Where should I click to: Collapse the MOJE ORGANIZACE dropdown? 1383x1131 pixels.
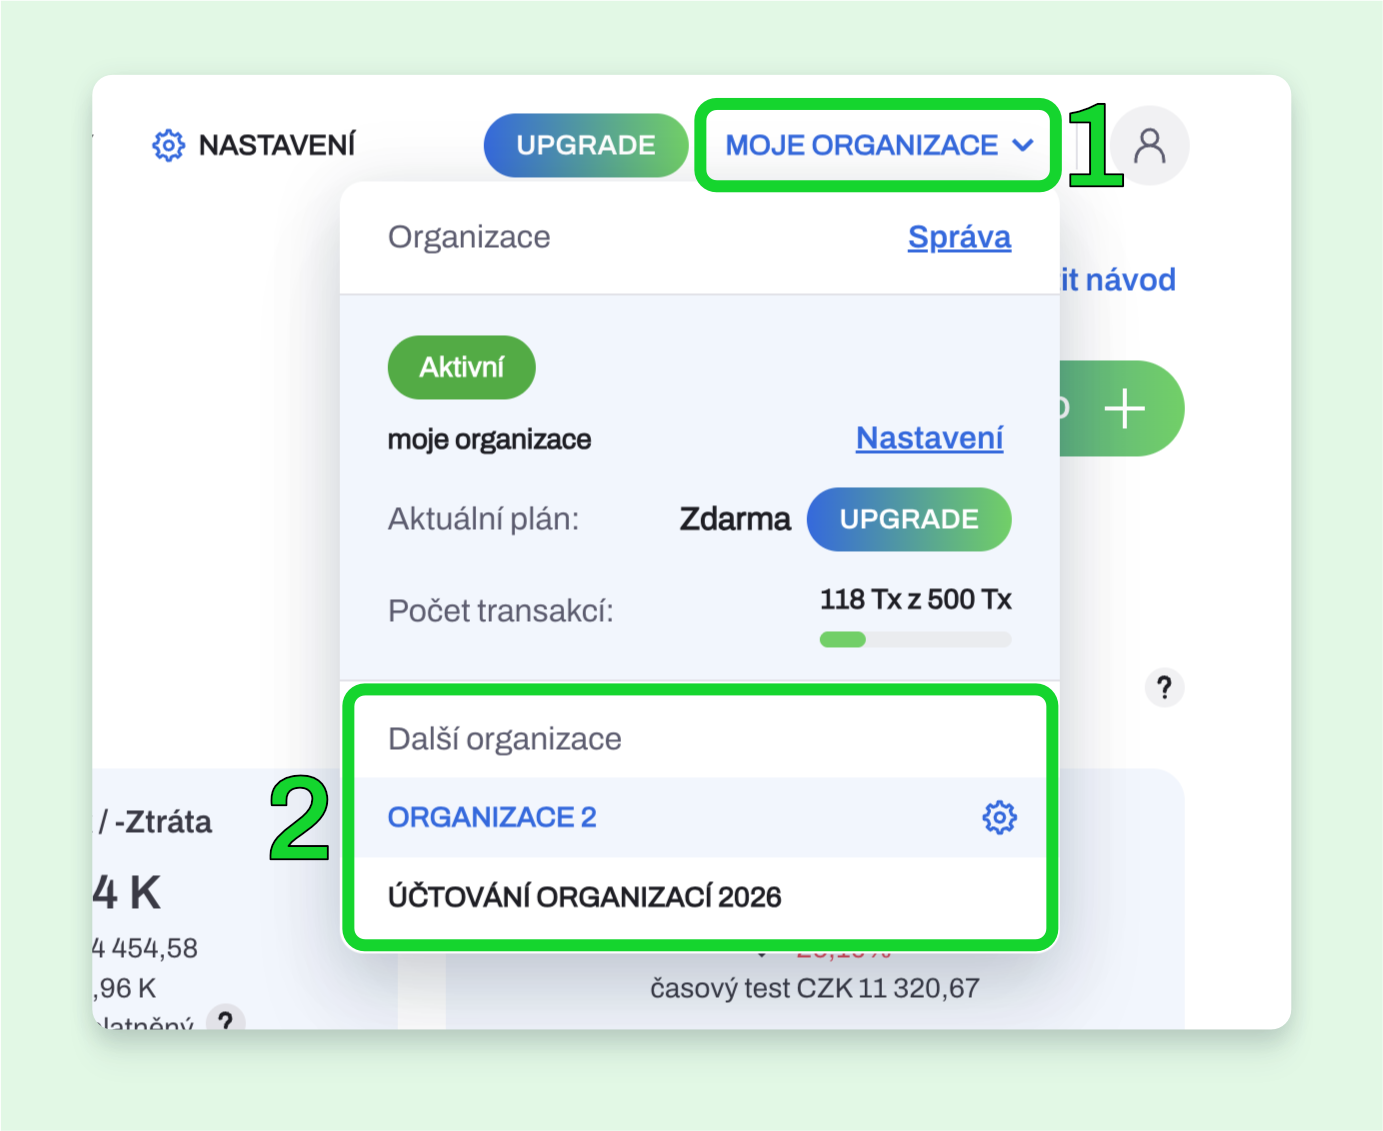tap(878, 145)
